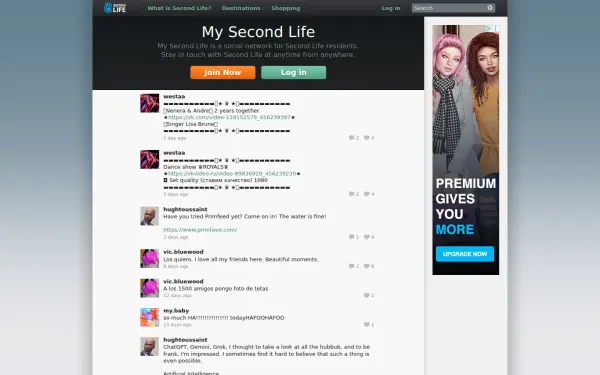This screenshot has width=600, height=375.
Task: Like vic.bluewood's 1500 amigos post
Action: point(369,295)
